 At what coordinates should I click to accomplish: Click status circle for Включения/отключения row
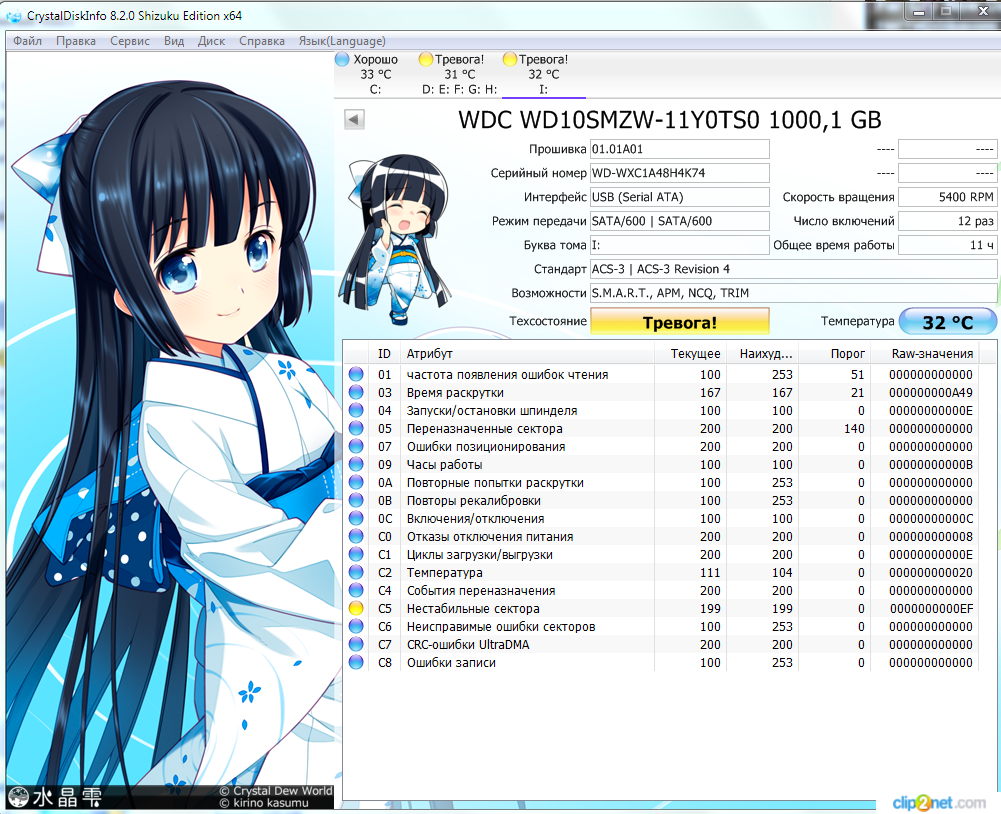coord(356,518)
